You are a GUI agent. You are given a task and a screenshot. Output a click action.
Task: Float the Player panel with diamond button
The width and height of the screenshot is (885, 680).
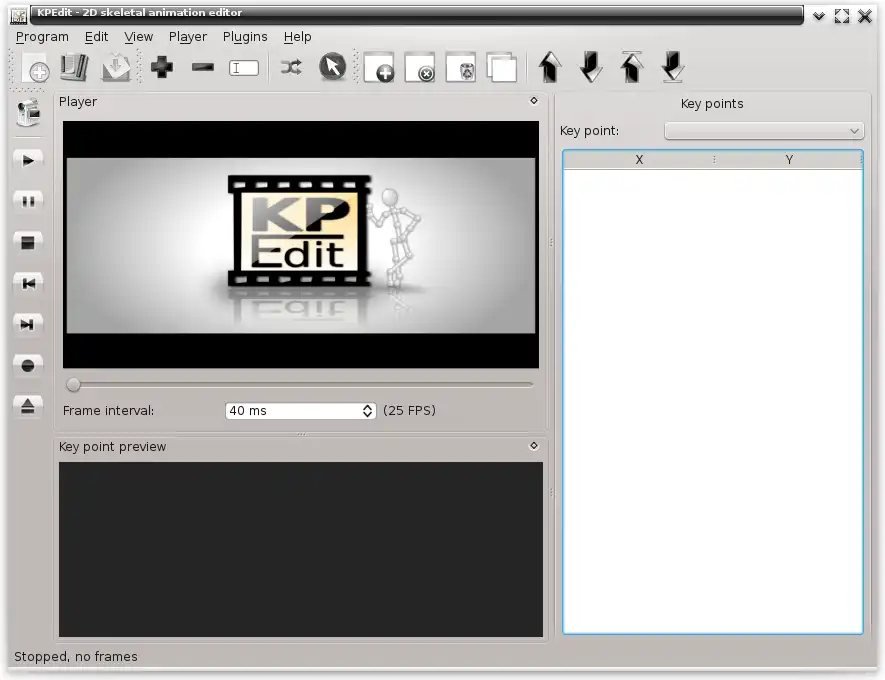point(534,101)
